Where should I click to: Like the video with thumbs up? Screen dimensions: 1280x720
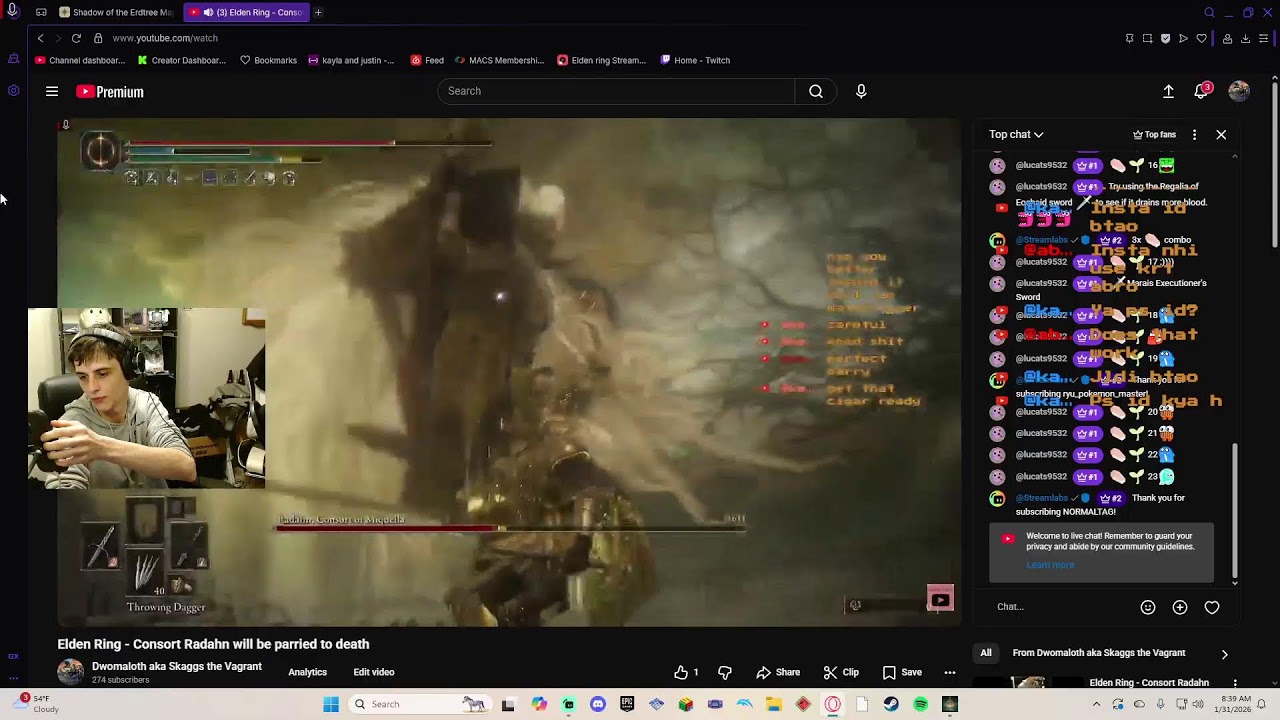click(686, 672)
